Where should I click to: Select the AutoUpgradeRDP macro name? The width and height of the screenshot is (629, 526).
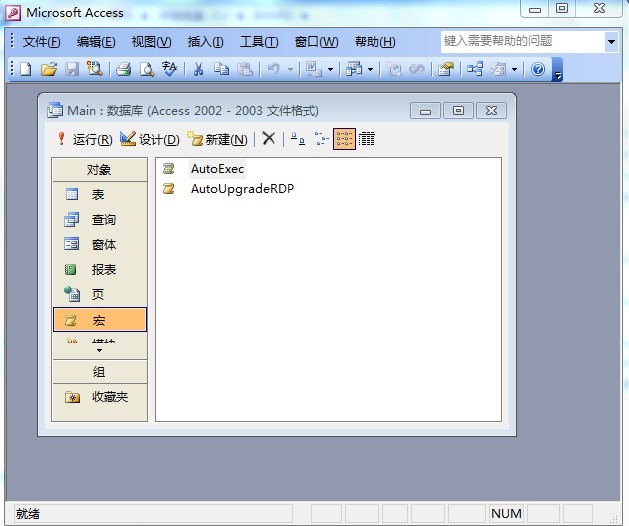(x=242, y=188)
